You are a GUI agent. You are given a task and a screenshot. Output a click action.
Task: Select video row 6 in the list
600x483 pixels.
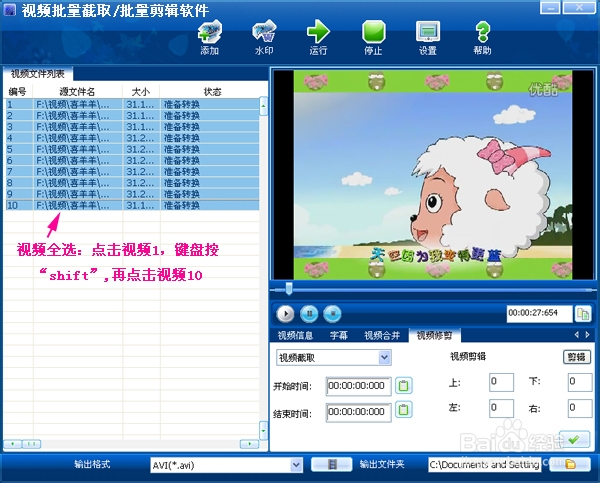point(132,160)
